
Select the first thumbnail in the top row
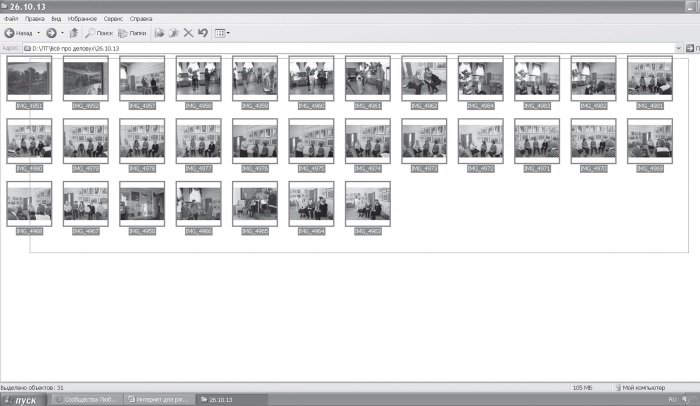(29, 77)
